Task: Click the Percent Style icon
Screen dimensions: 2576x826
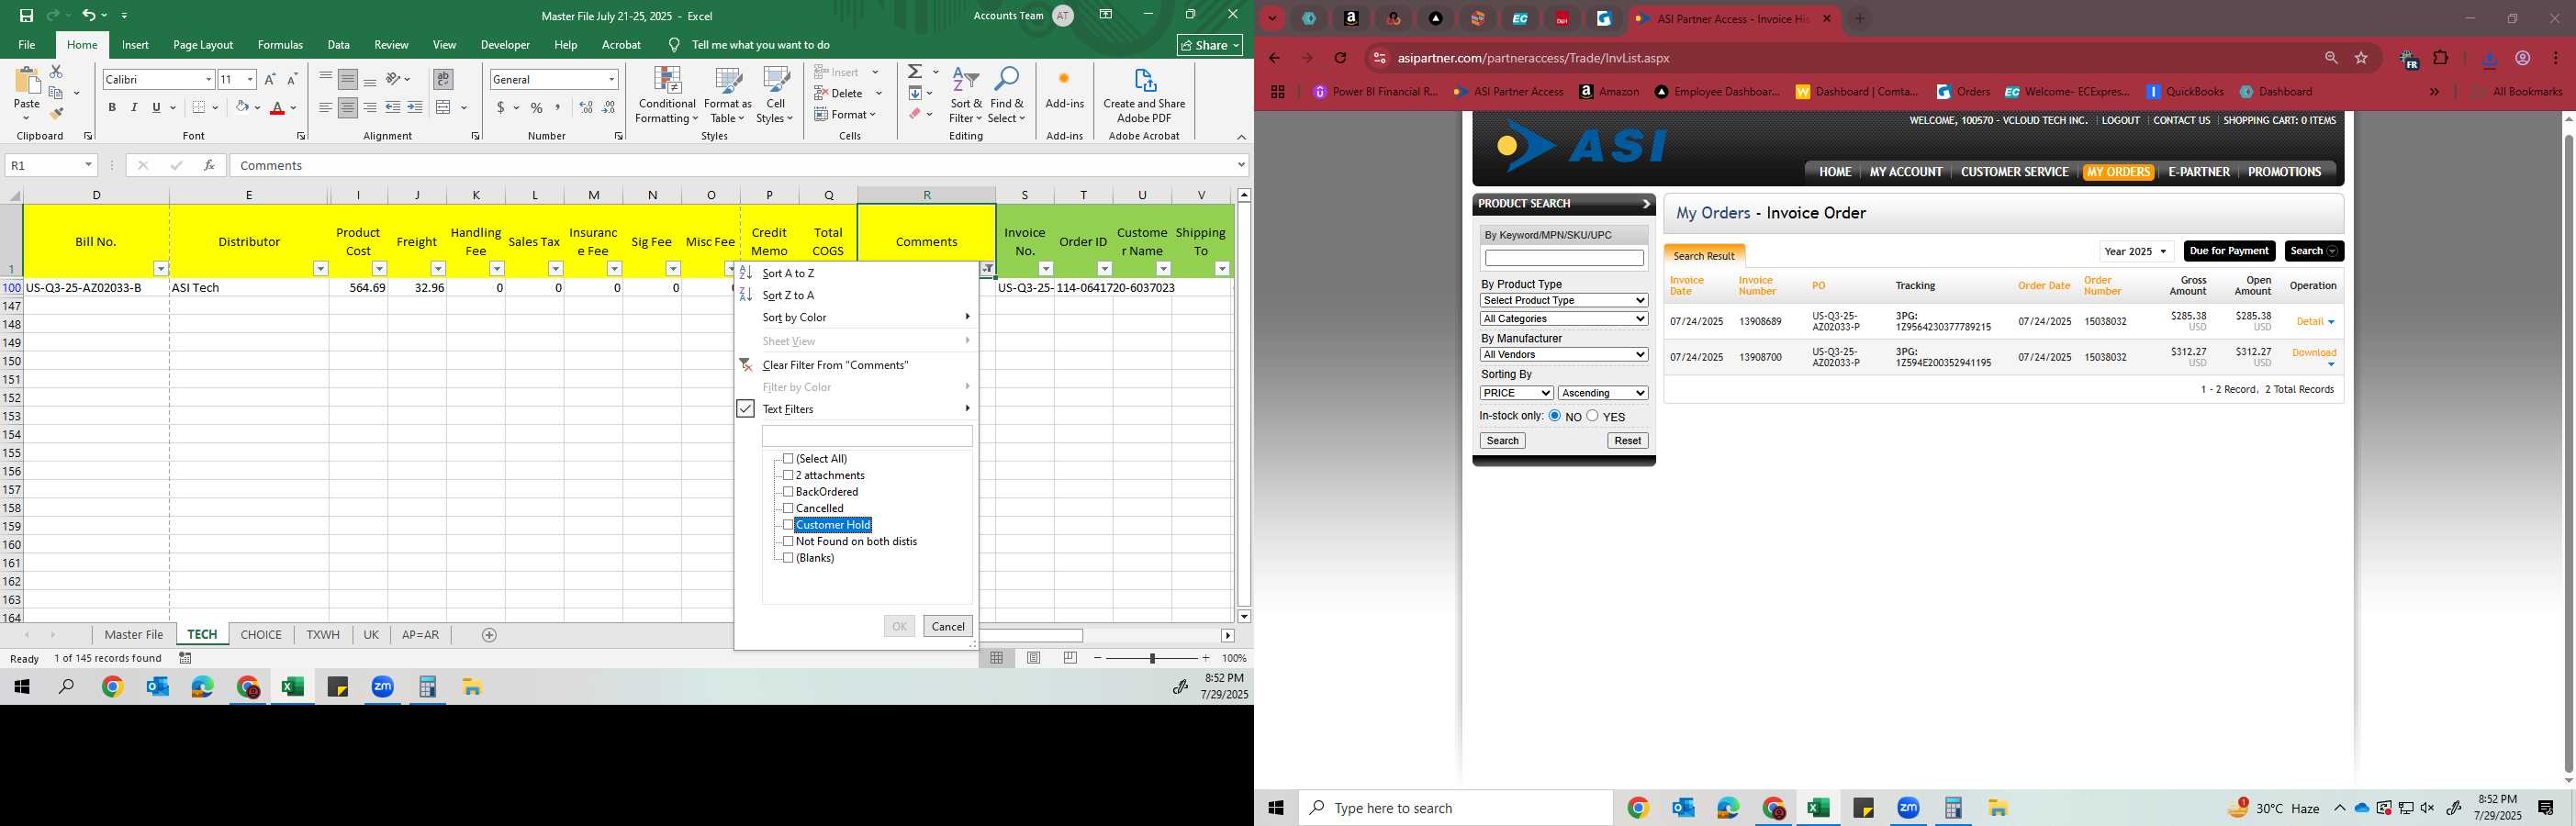Action: (537, 107)
